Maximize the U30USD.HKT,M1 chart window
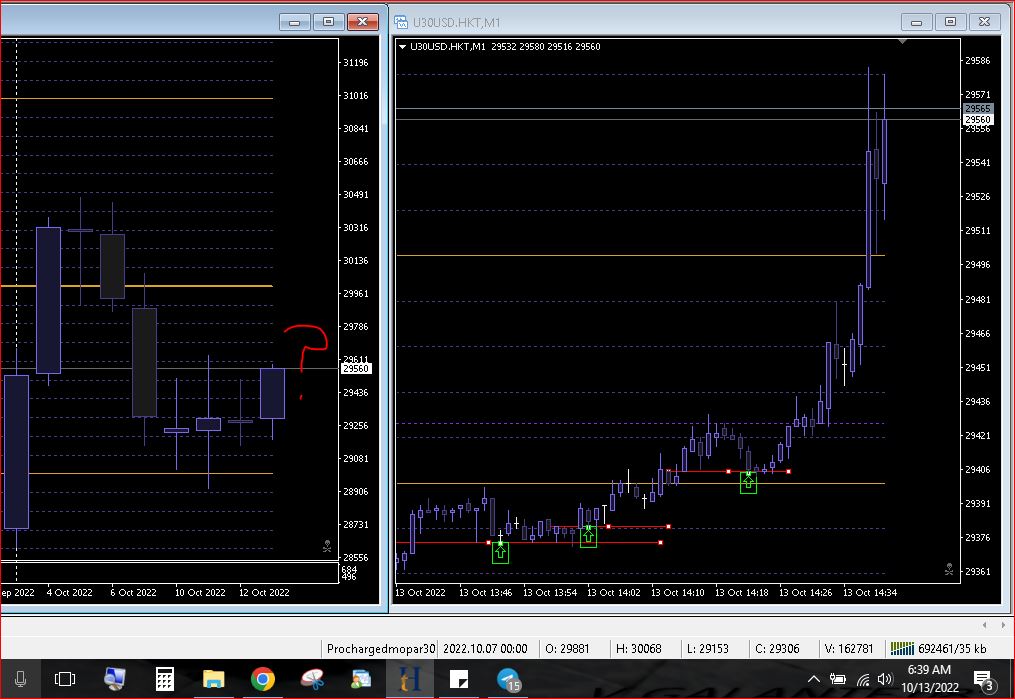 click(950, 21)
